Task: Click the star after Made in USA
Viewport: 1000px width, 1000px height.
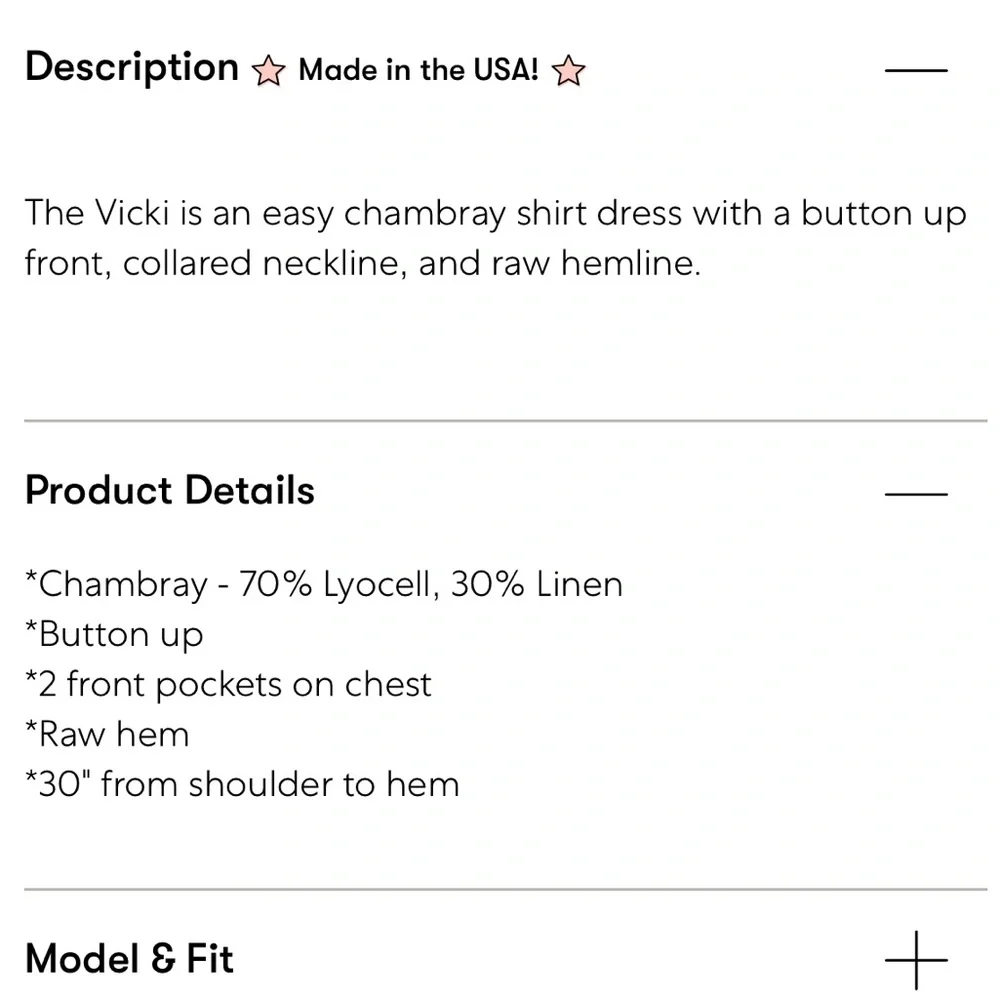Action: (x=568, y=71)
